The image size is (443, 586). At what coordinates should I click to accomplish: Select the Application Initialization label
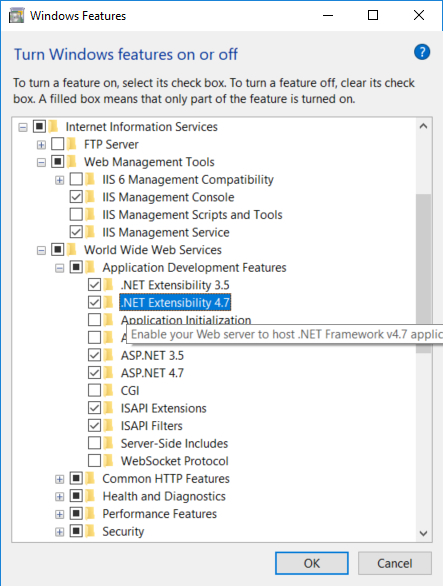186,320
